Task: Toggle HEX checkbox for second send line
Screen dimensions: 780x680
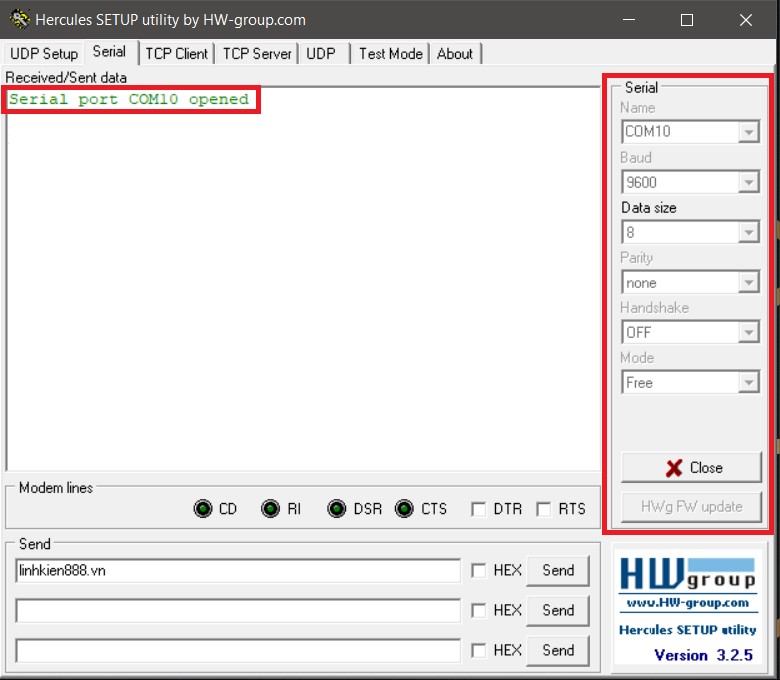Action: point(479,610)
